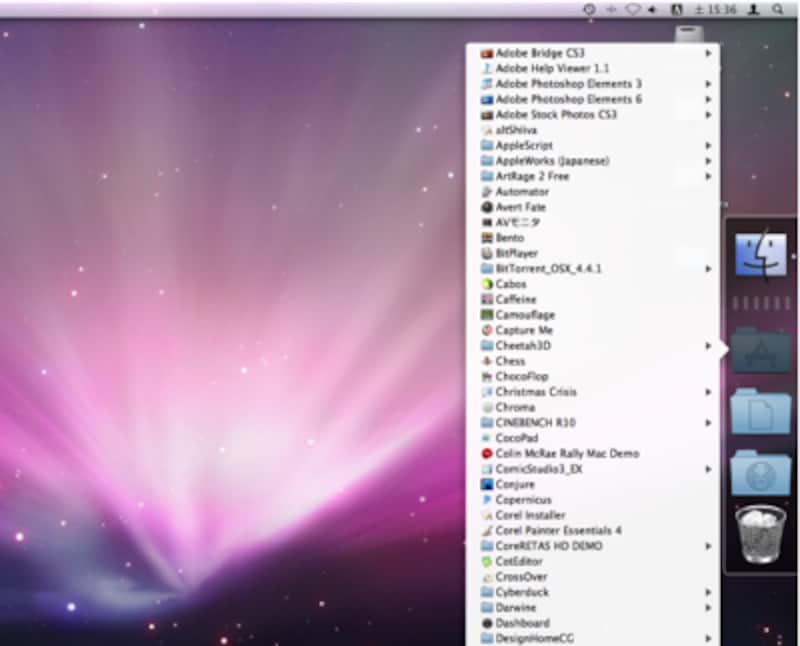Click the Avert Fate app icon
The height and width of the screenshot is (646, 800).
click(487, 207)
